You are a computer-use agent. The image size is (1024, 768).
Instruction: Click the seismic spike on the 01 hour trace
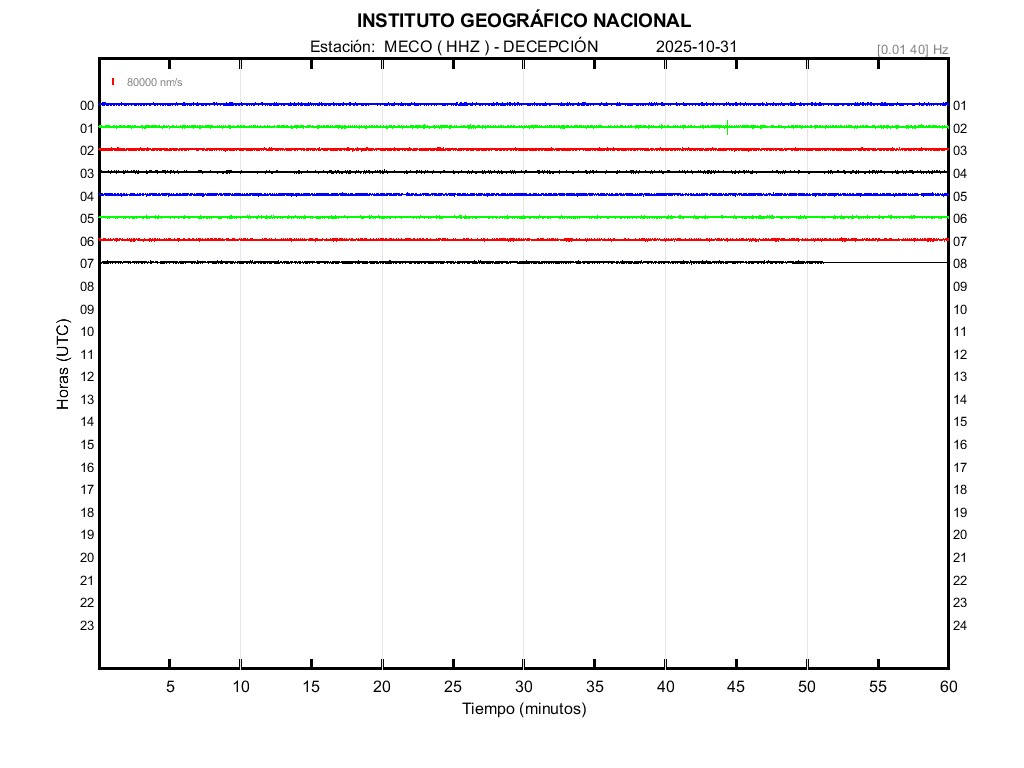(727, 127)
